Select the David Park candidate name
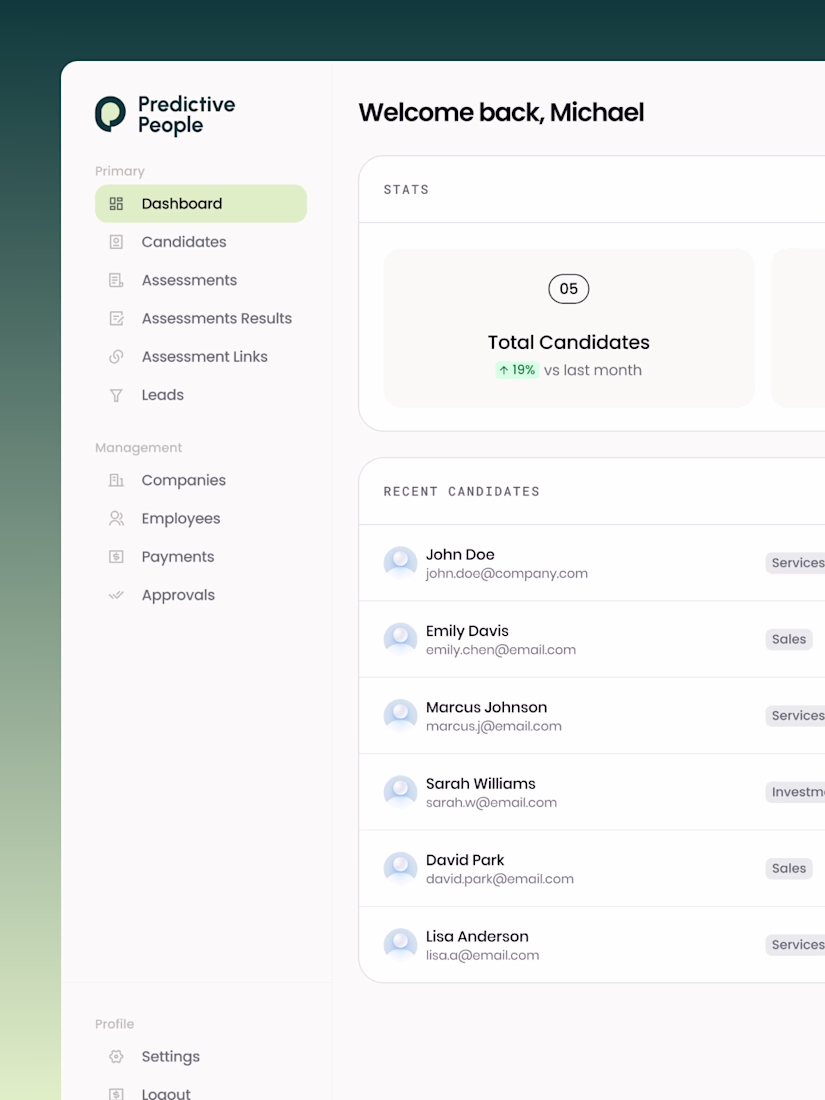 [465, 860]
